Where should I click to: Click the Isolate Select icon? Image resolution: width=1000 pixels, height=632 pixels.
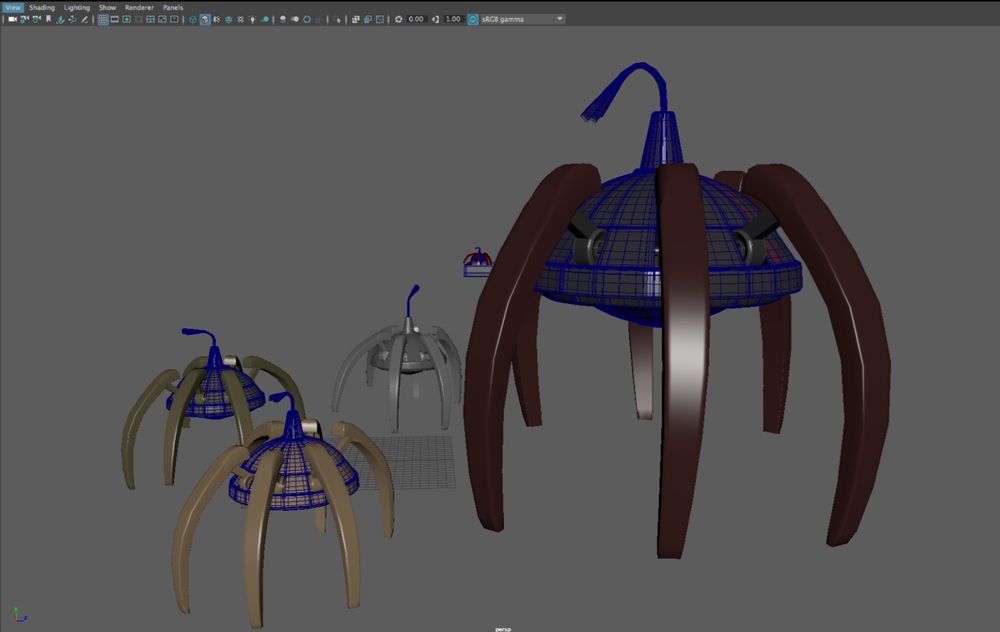coord(339,19)
